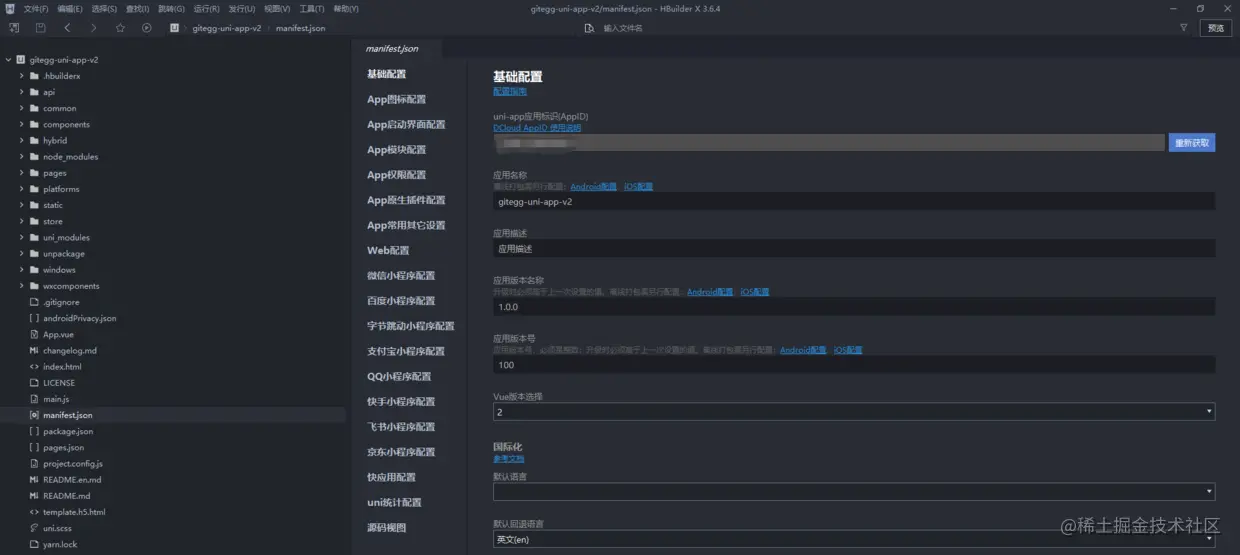1240x555 pixels.
Task: Switch to 源码视图 section
Action: click(386, 528)
